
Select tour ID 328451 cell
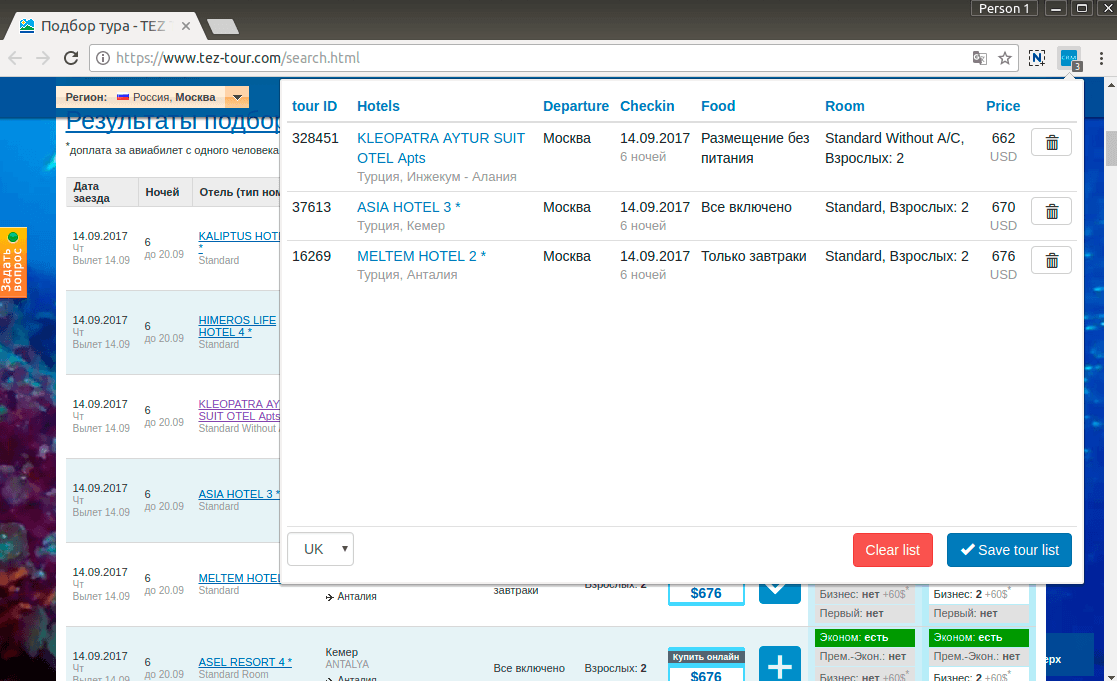(315, 138)
